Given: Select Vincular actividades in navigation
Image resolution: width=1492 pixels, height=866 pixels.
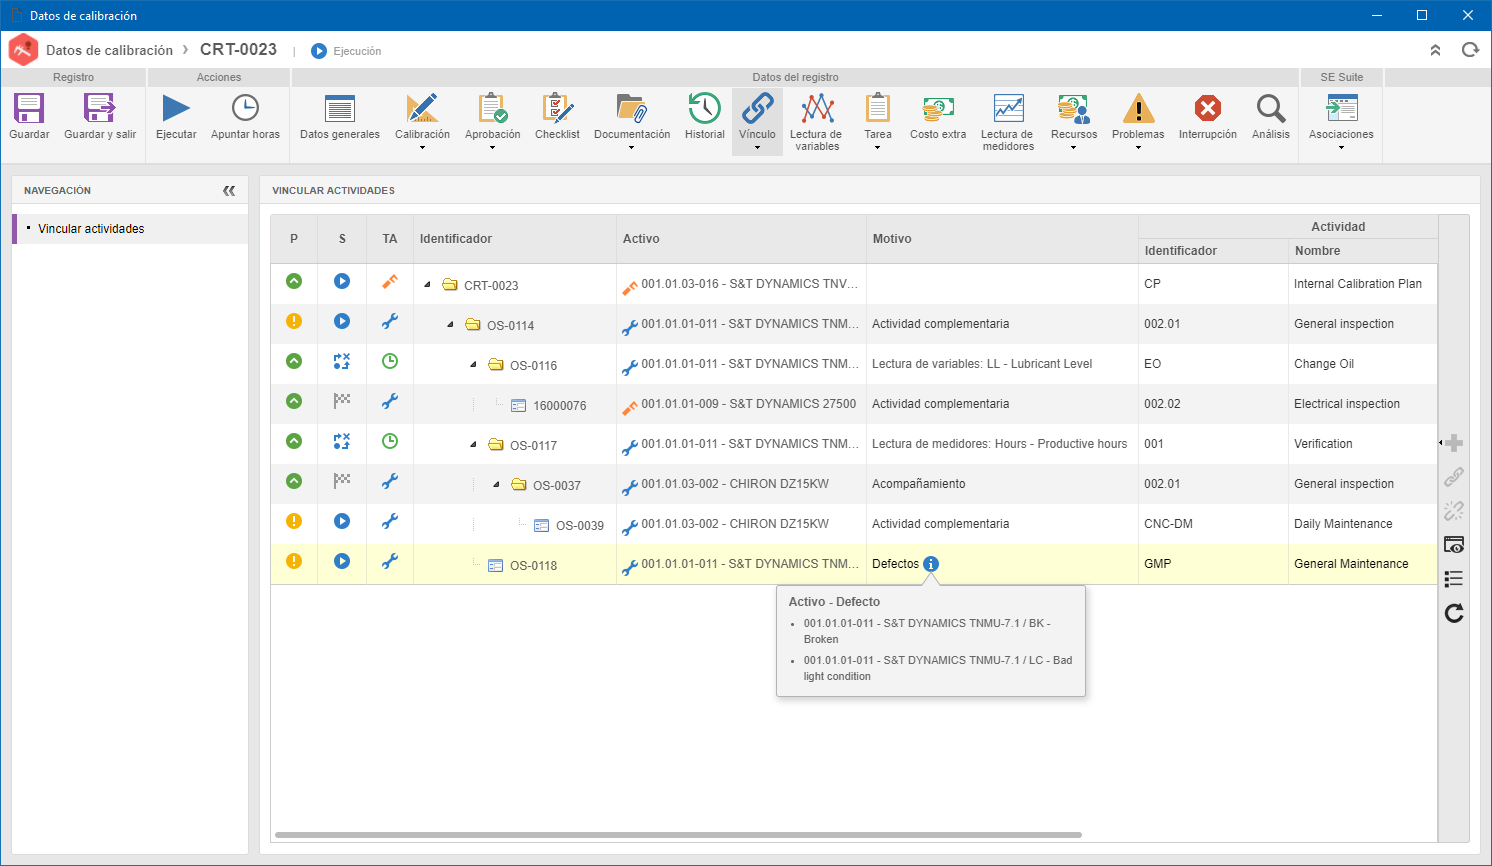Looking at the screenshot, I should 91,229.
